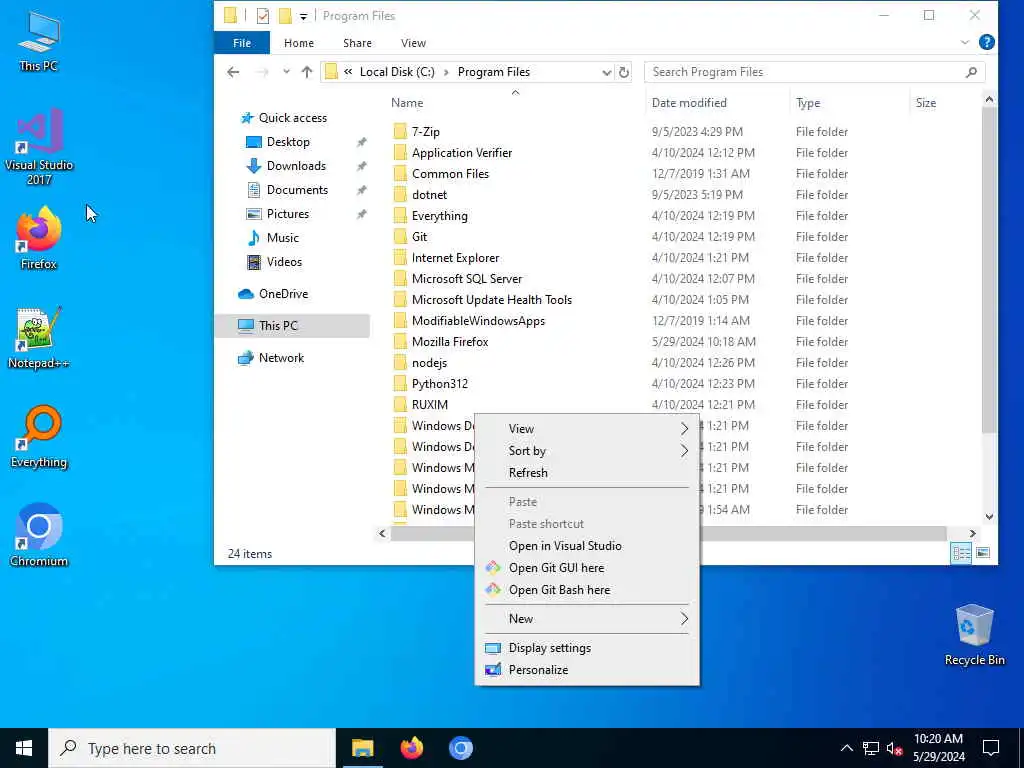Viewport: 1024px width, 768px height.
Task: Expand the ribbon chevron
Action: coord(965,42)
